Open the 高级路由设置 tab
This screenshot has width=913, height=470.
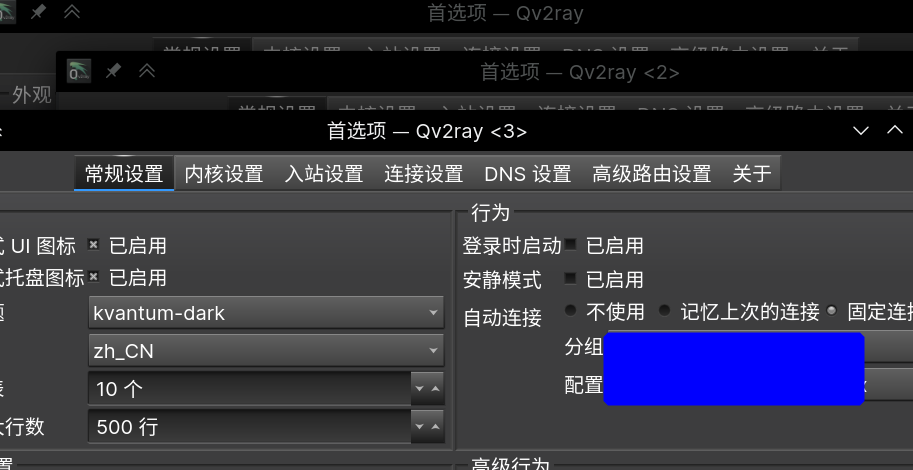652,174
